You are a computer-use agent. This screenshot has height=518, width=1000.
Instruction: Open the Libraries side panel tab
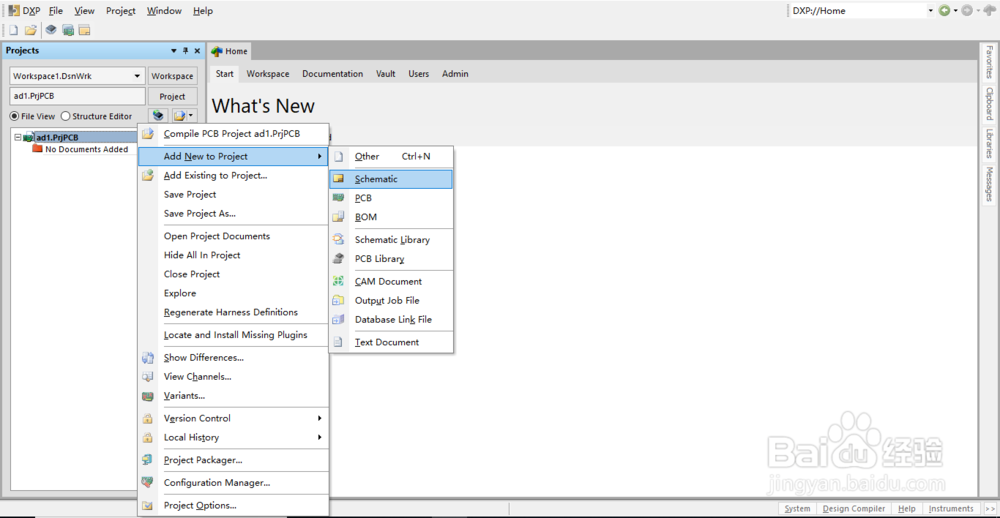989,144
